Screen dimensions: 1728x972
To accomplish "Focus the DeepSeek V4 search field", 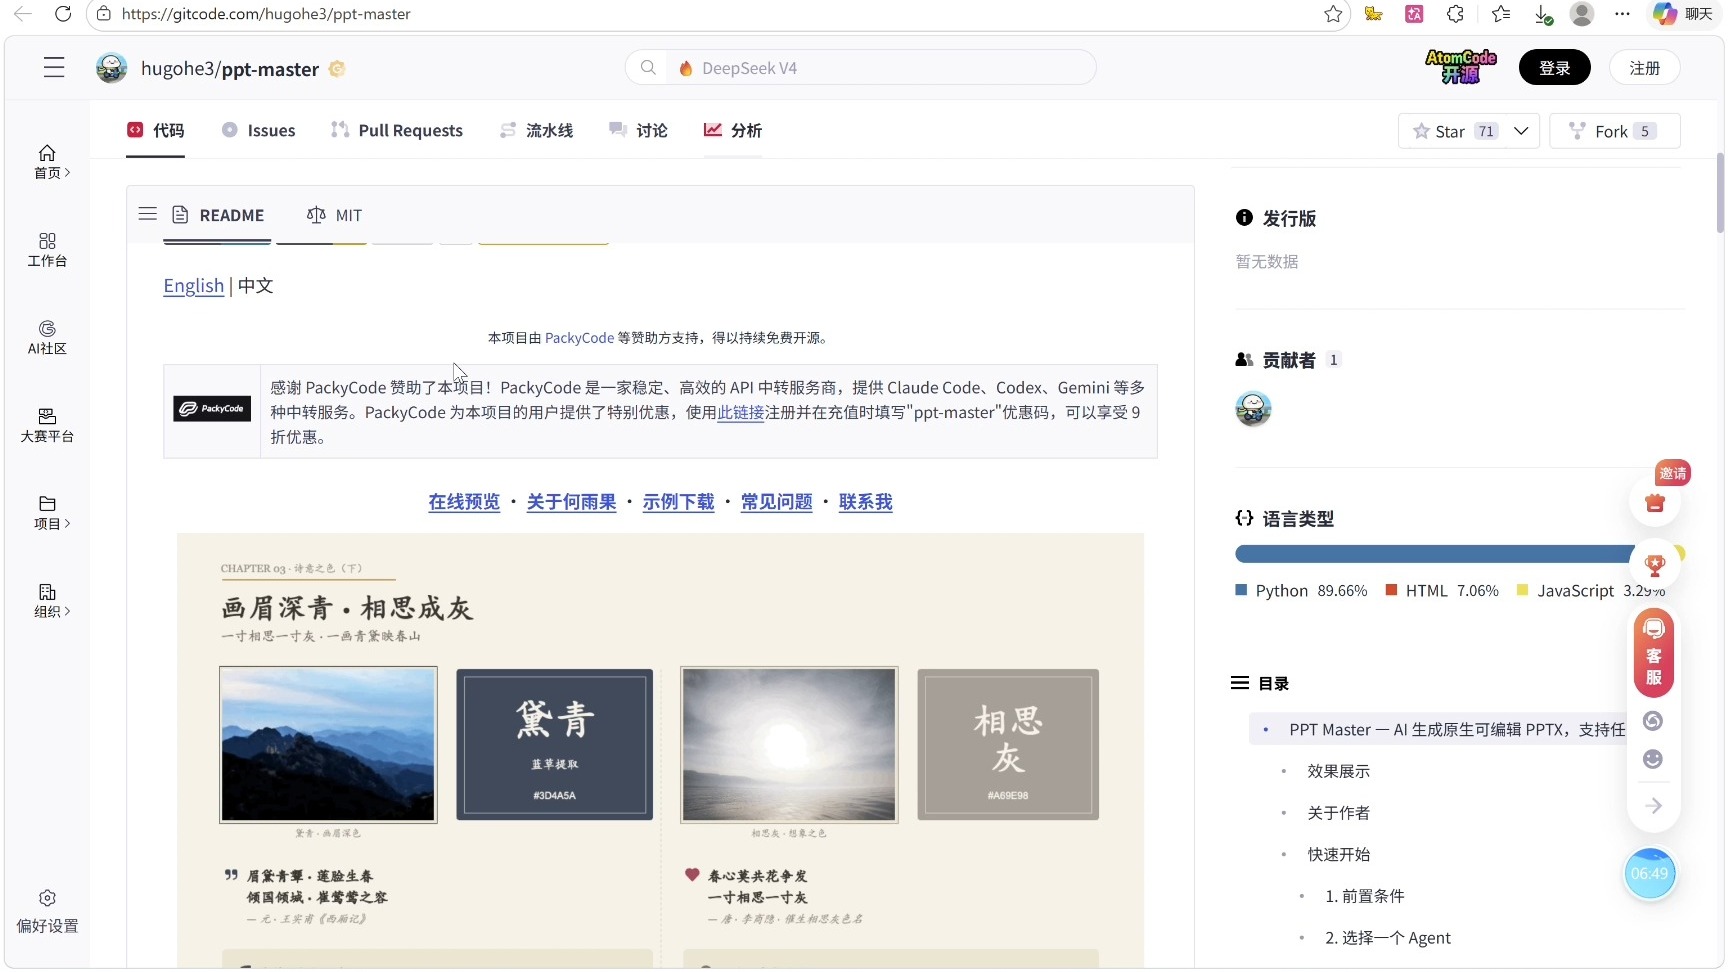I will [x=860, y=68].
